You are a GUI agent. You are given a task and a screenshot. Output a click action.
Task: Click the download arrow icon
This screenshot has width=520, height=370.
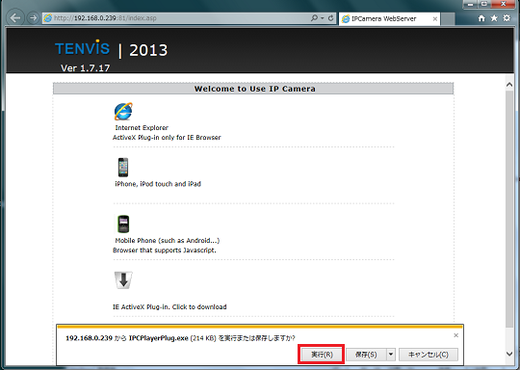point(123,280)
